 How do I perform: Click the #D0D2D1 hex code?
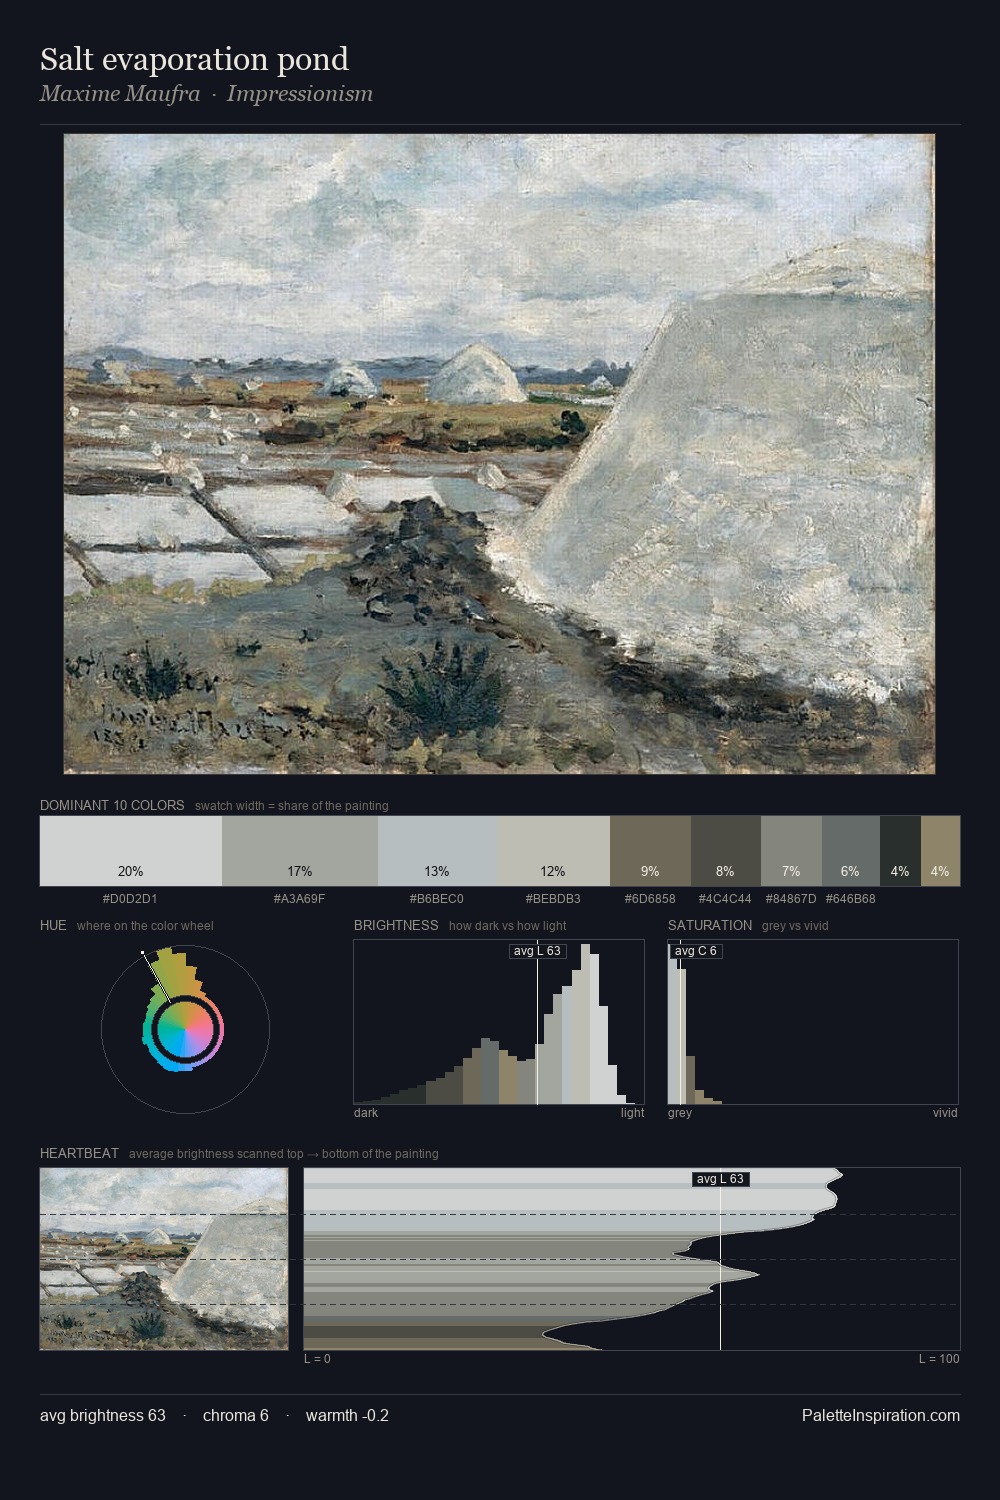130,899
